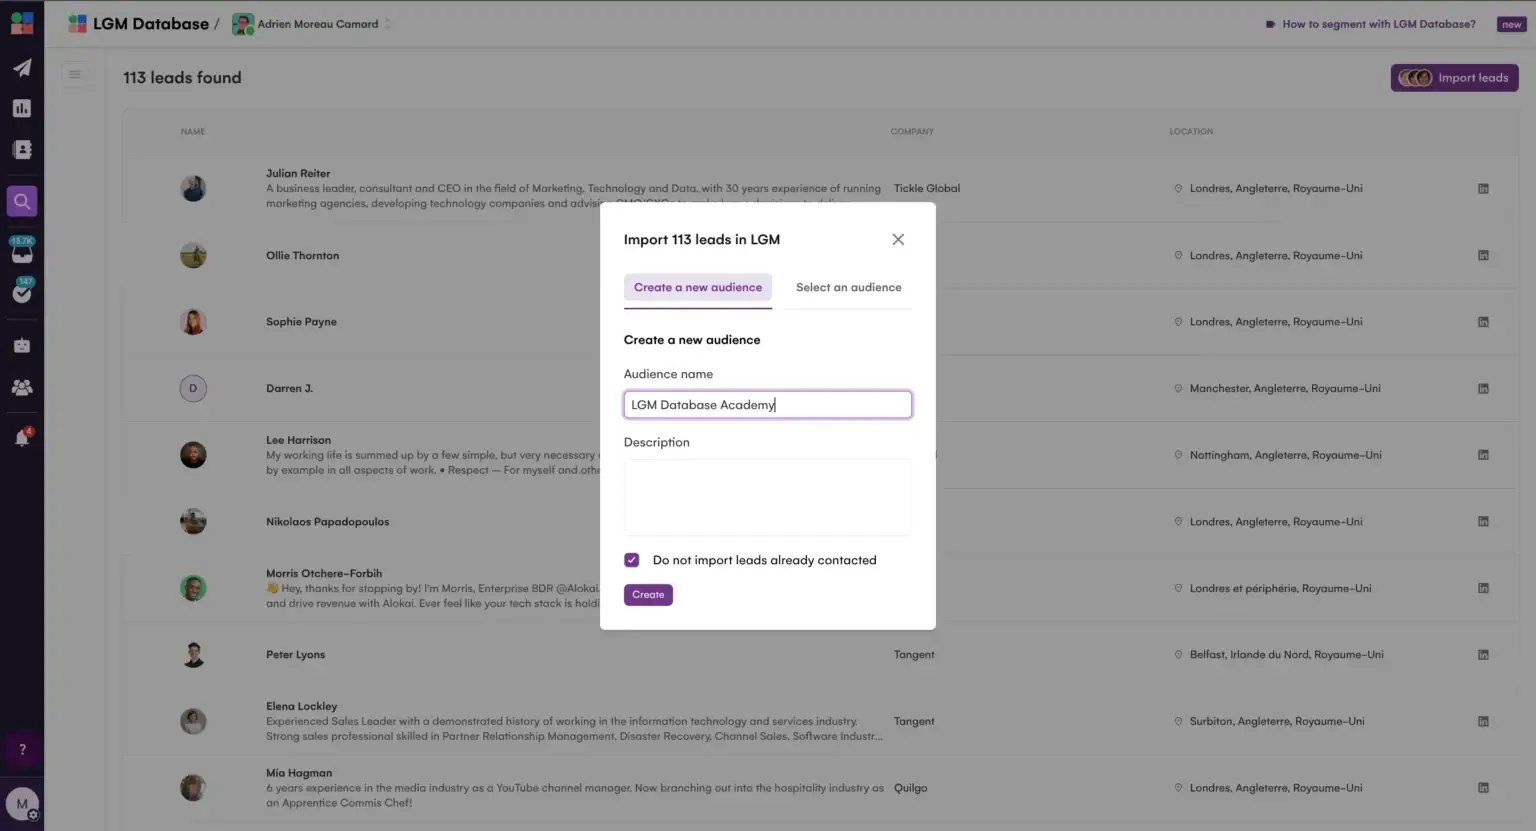The image size is (1536, 831).
Task: Click Sophie Payne's profile photo
Action: point(193,322)
